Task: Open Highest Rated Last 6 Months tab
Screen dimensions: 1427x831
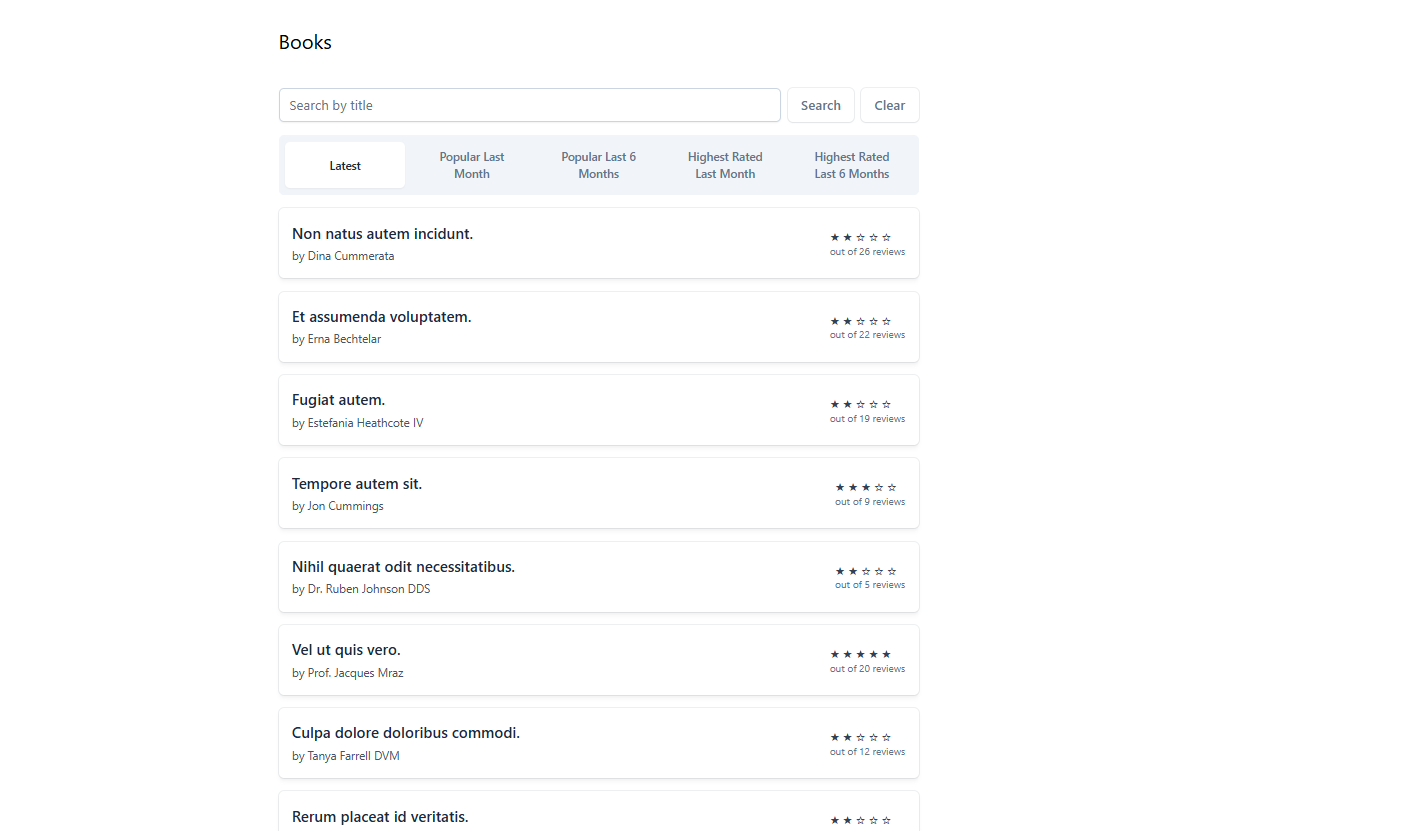Action: pos(852,165)
